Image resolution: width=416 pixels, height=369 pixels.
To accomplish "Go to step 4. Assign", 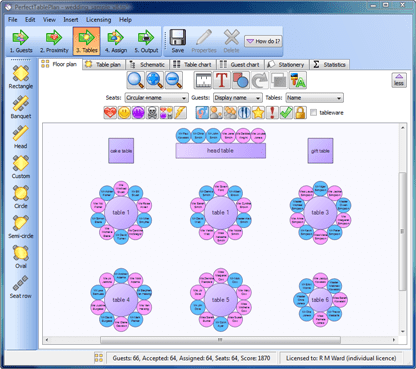I will coord(116,42).
